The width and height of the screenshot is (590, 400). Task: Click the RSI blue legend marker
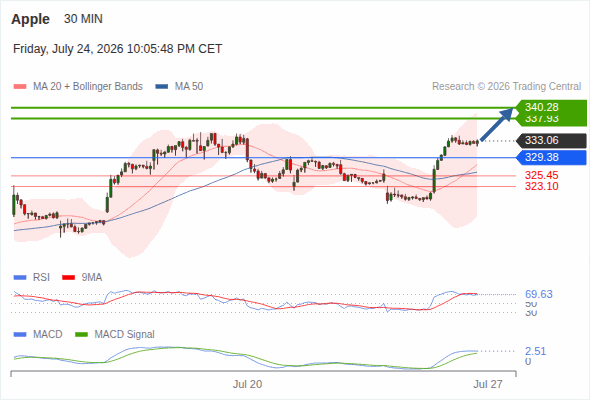coord(20,278)
